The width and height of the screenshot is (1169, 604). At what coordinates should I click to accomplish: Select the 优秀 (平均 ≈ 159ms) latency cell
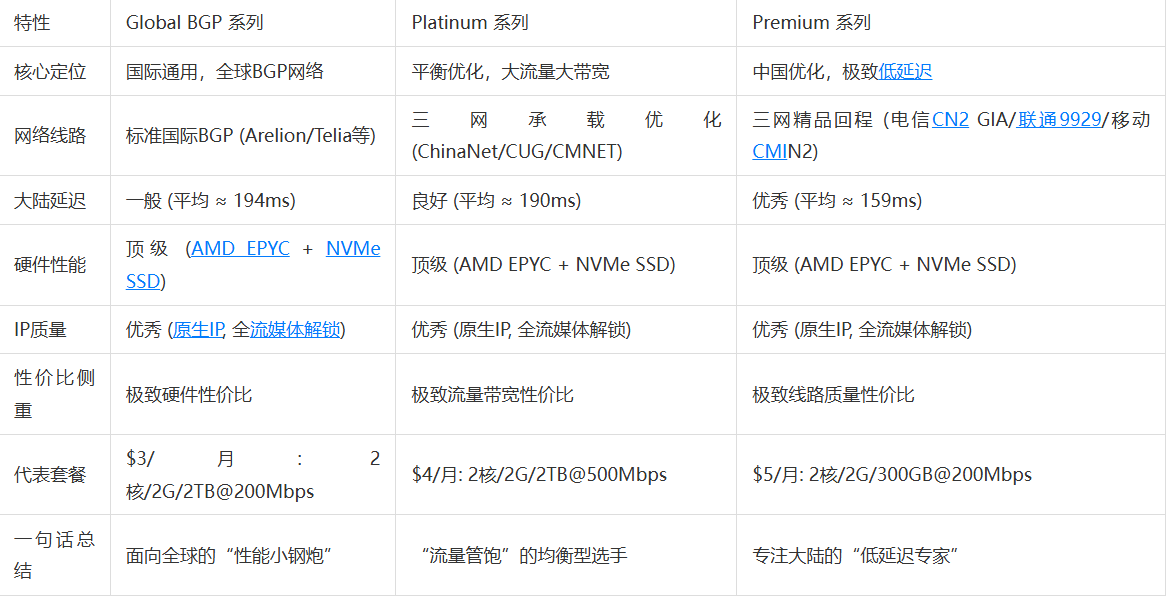pos(837,201)
